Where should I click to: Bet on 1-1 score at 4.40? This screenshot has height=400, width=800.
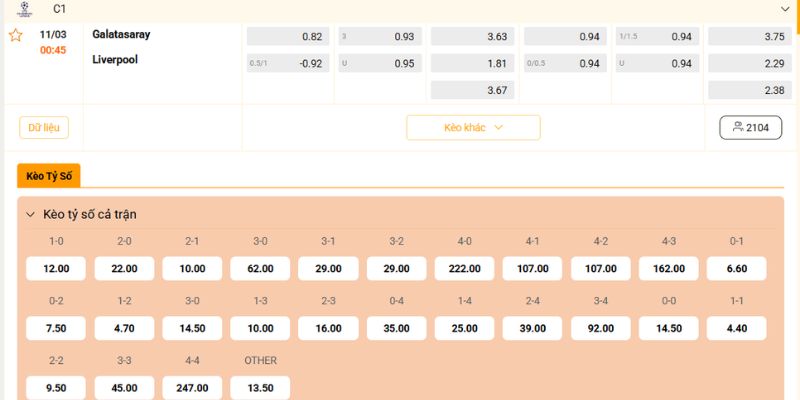pyautogui.click(x=737, y=328)
